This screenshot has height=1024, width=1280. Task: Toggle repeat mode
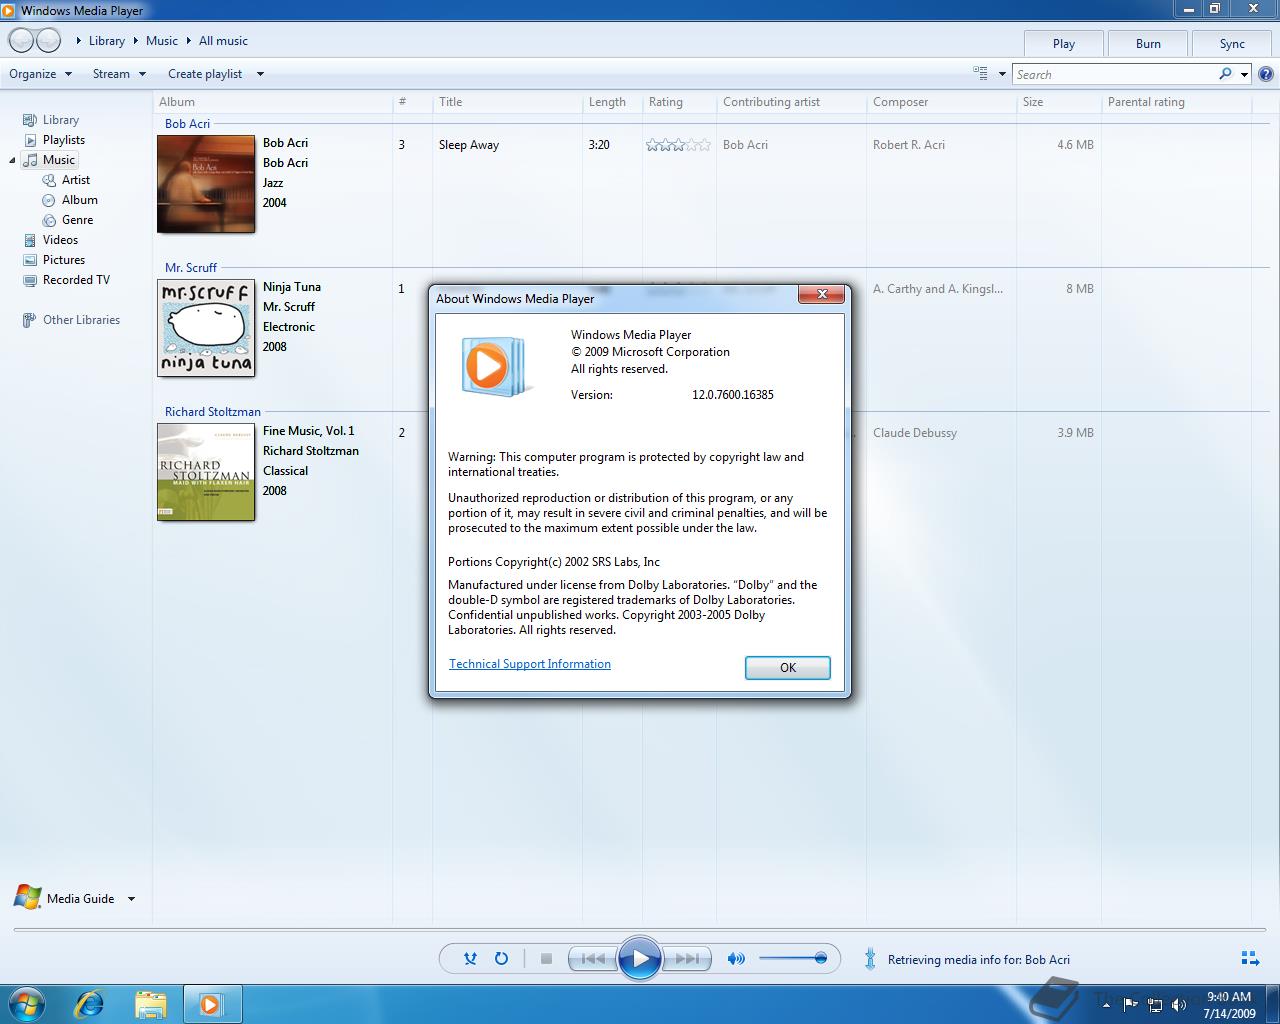pos(502,958)
